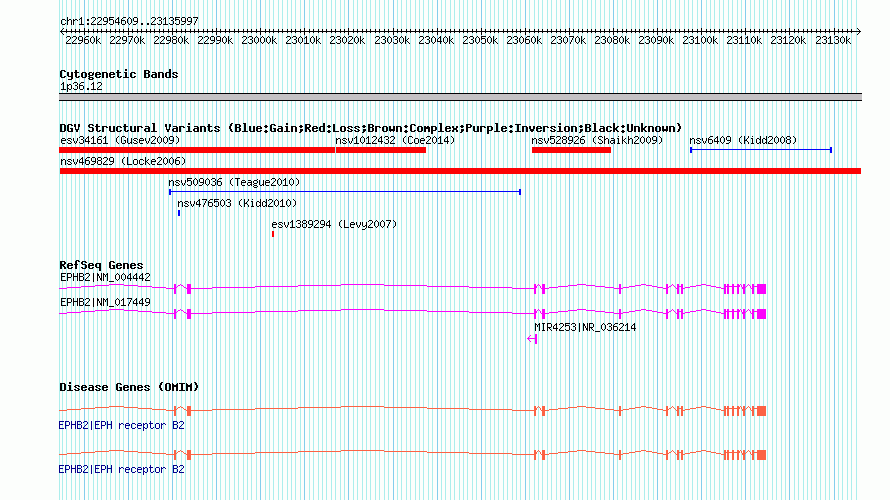This screenshot has height=500, width=890.
Task: Open MIR4253|NR_036214 gene label
Action: click(585, 327)
